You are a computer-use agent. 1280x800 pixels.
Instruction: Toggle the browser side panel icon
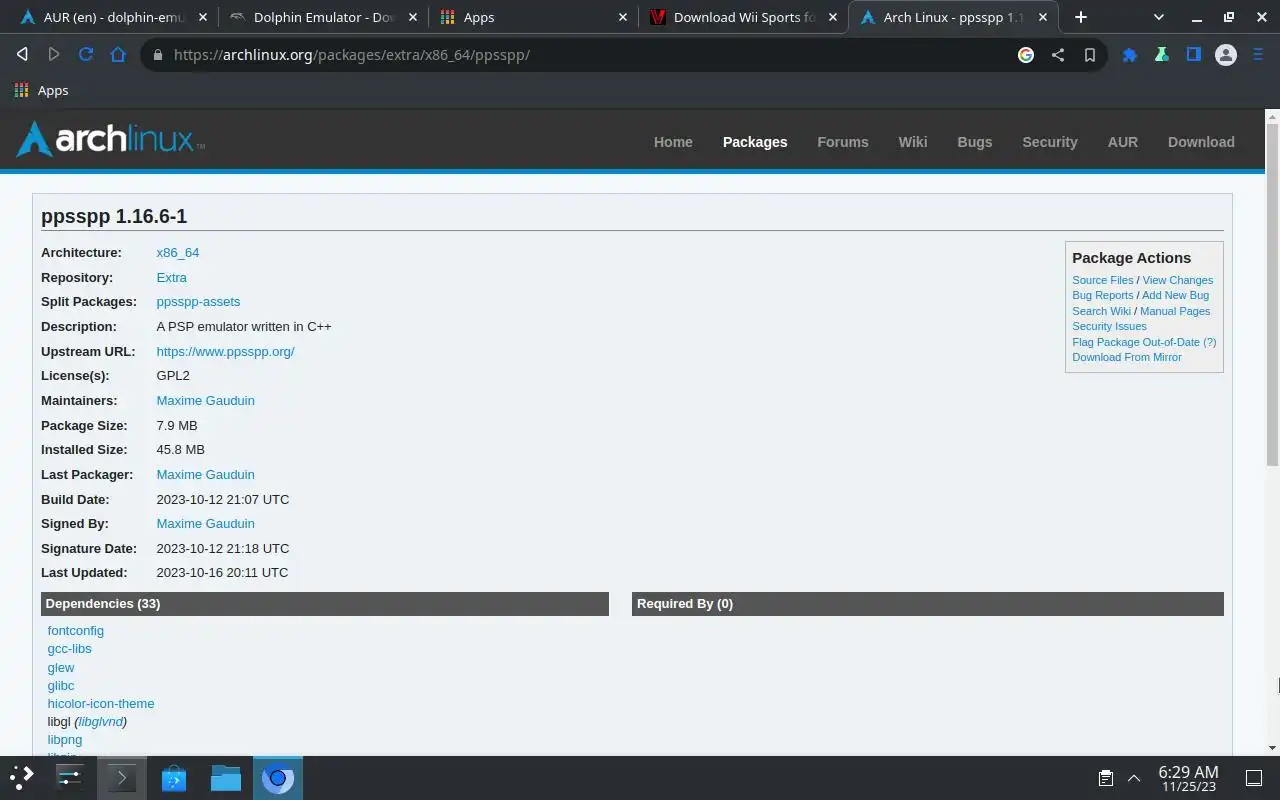(1194, 55)
